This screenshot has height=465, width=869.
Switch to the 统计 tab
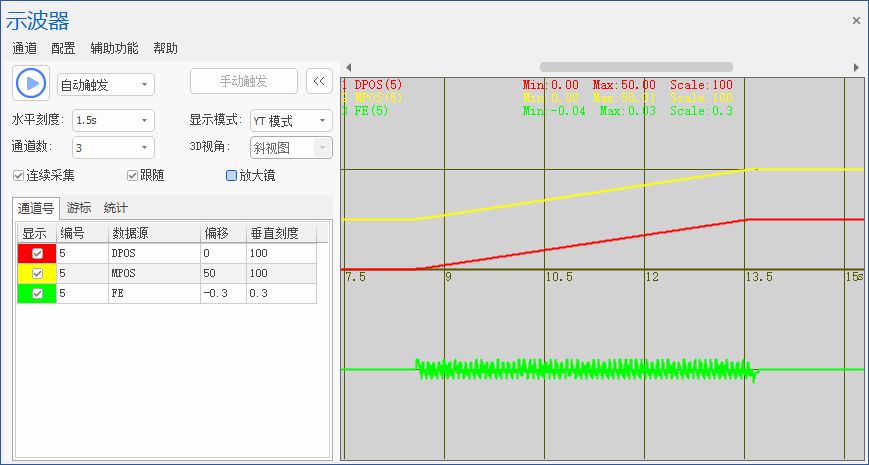(115, 208)
